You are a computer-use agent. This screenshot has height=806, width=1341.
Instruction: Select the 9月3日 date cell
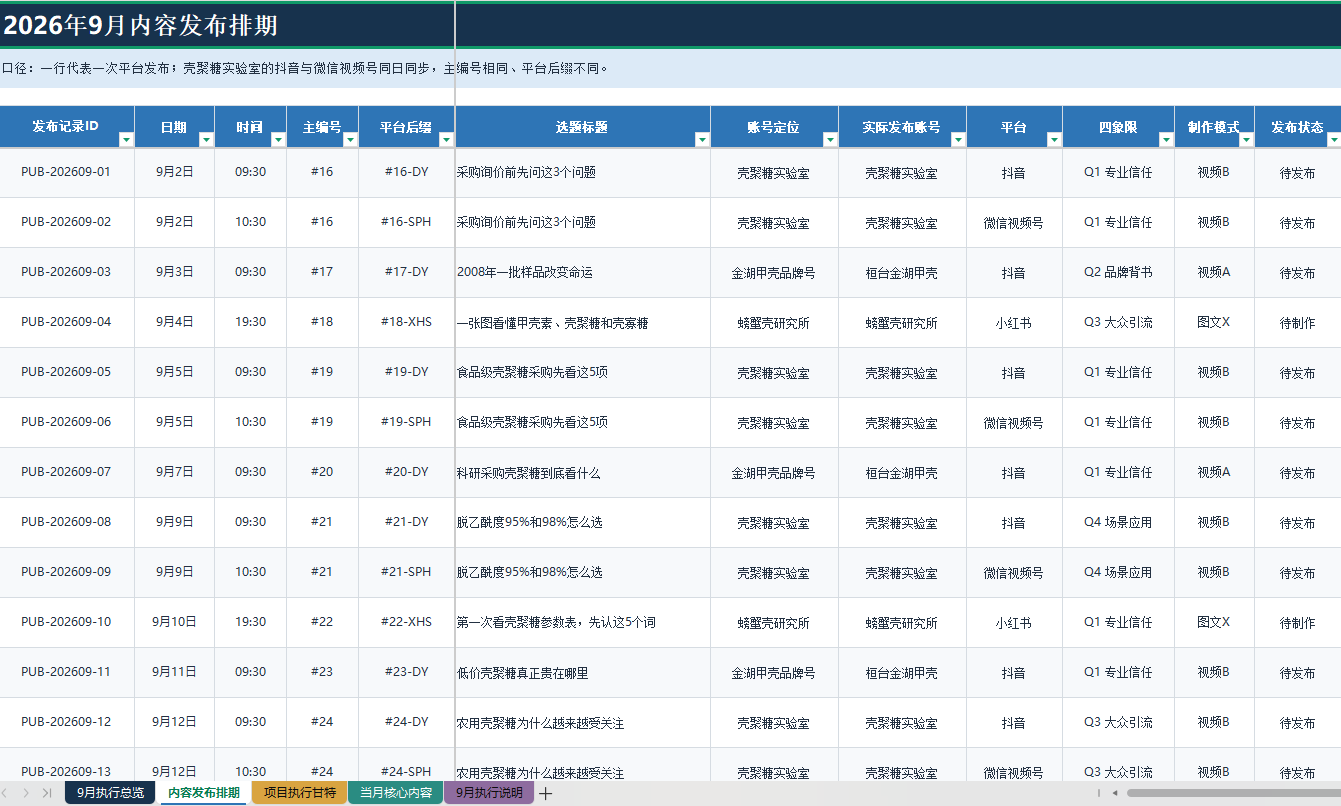pos(174,272)
